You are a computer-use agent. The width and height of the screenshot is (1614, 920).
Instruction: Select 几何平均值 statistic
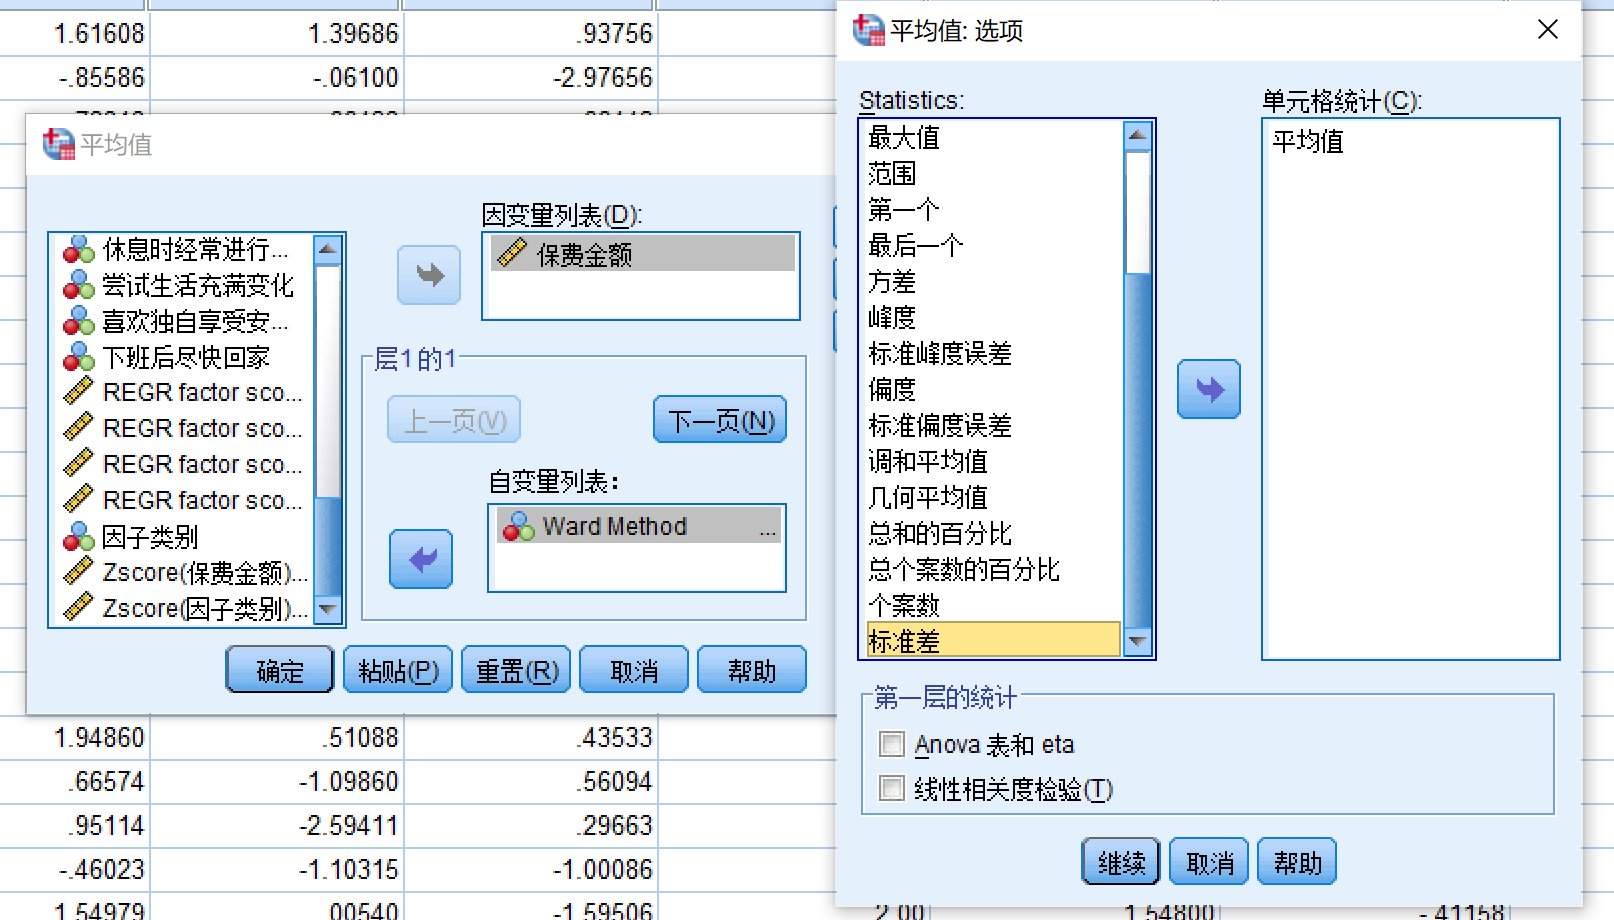[993, 497]
